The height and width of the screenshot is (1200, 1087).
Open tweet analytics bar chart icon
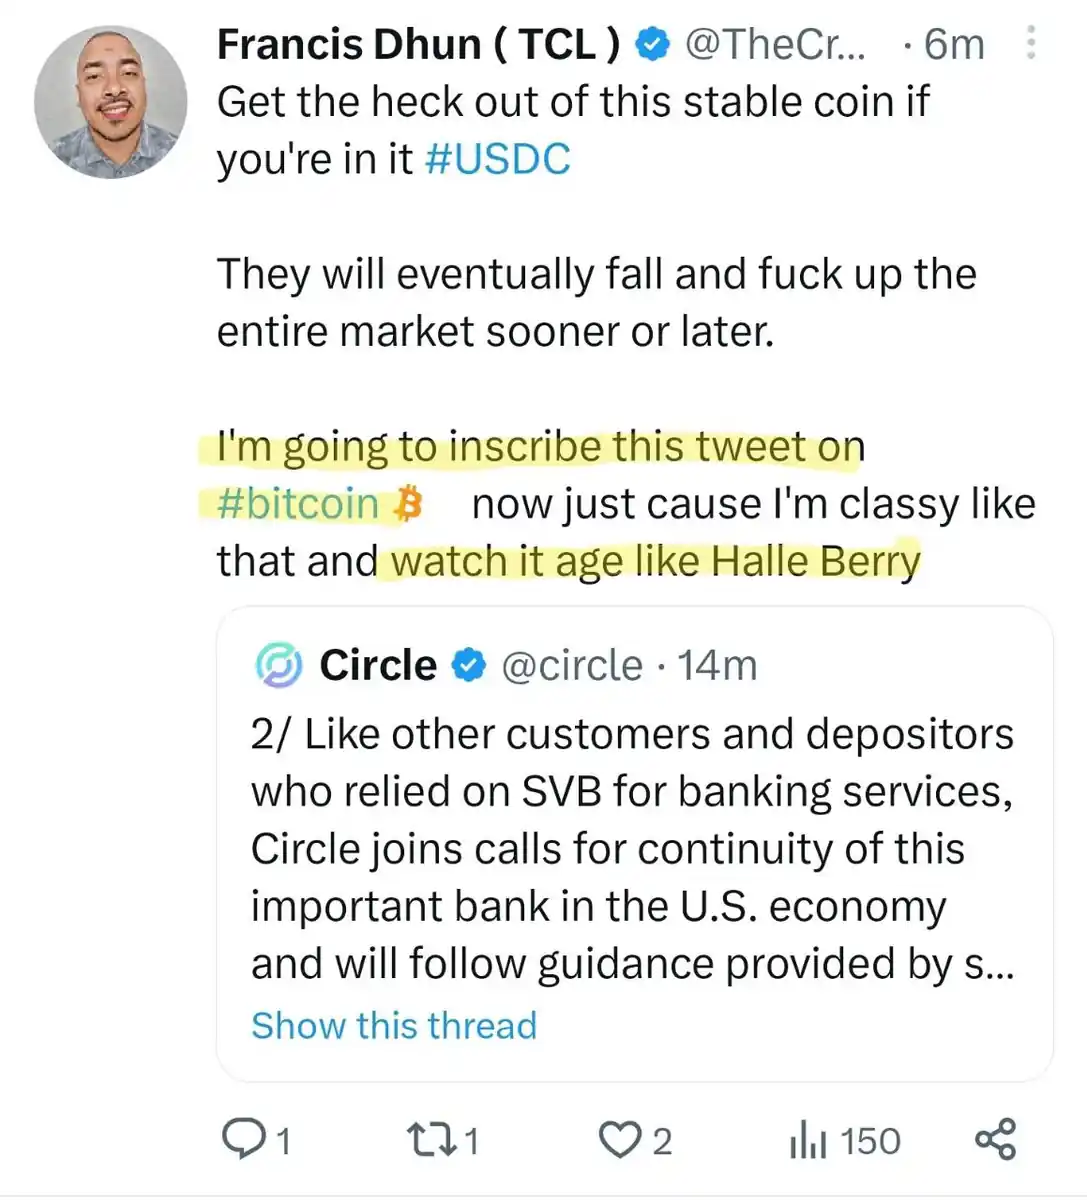808,1140
